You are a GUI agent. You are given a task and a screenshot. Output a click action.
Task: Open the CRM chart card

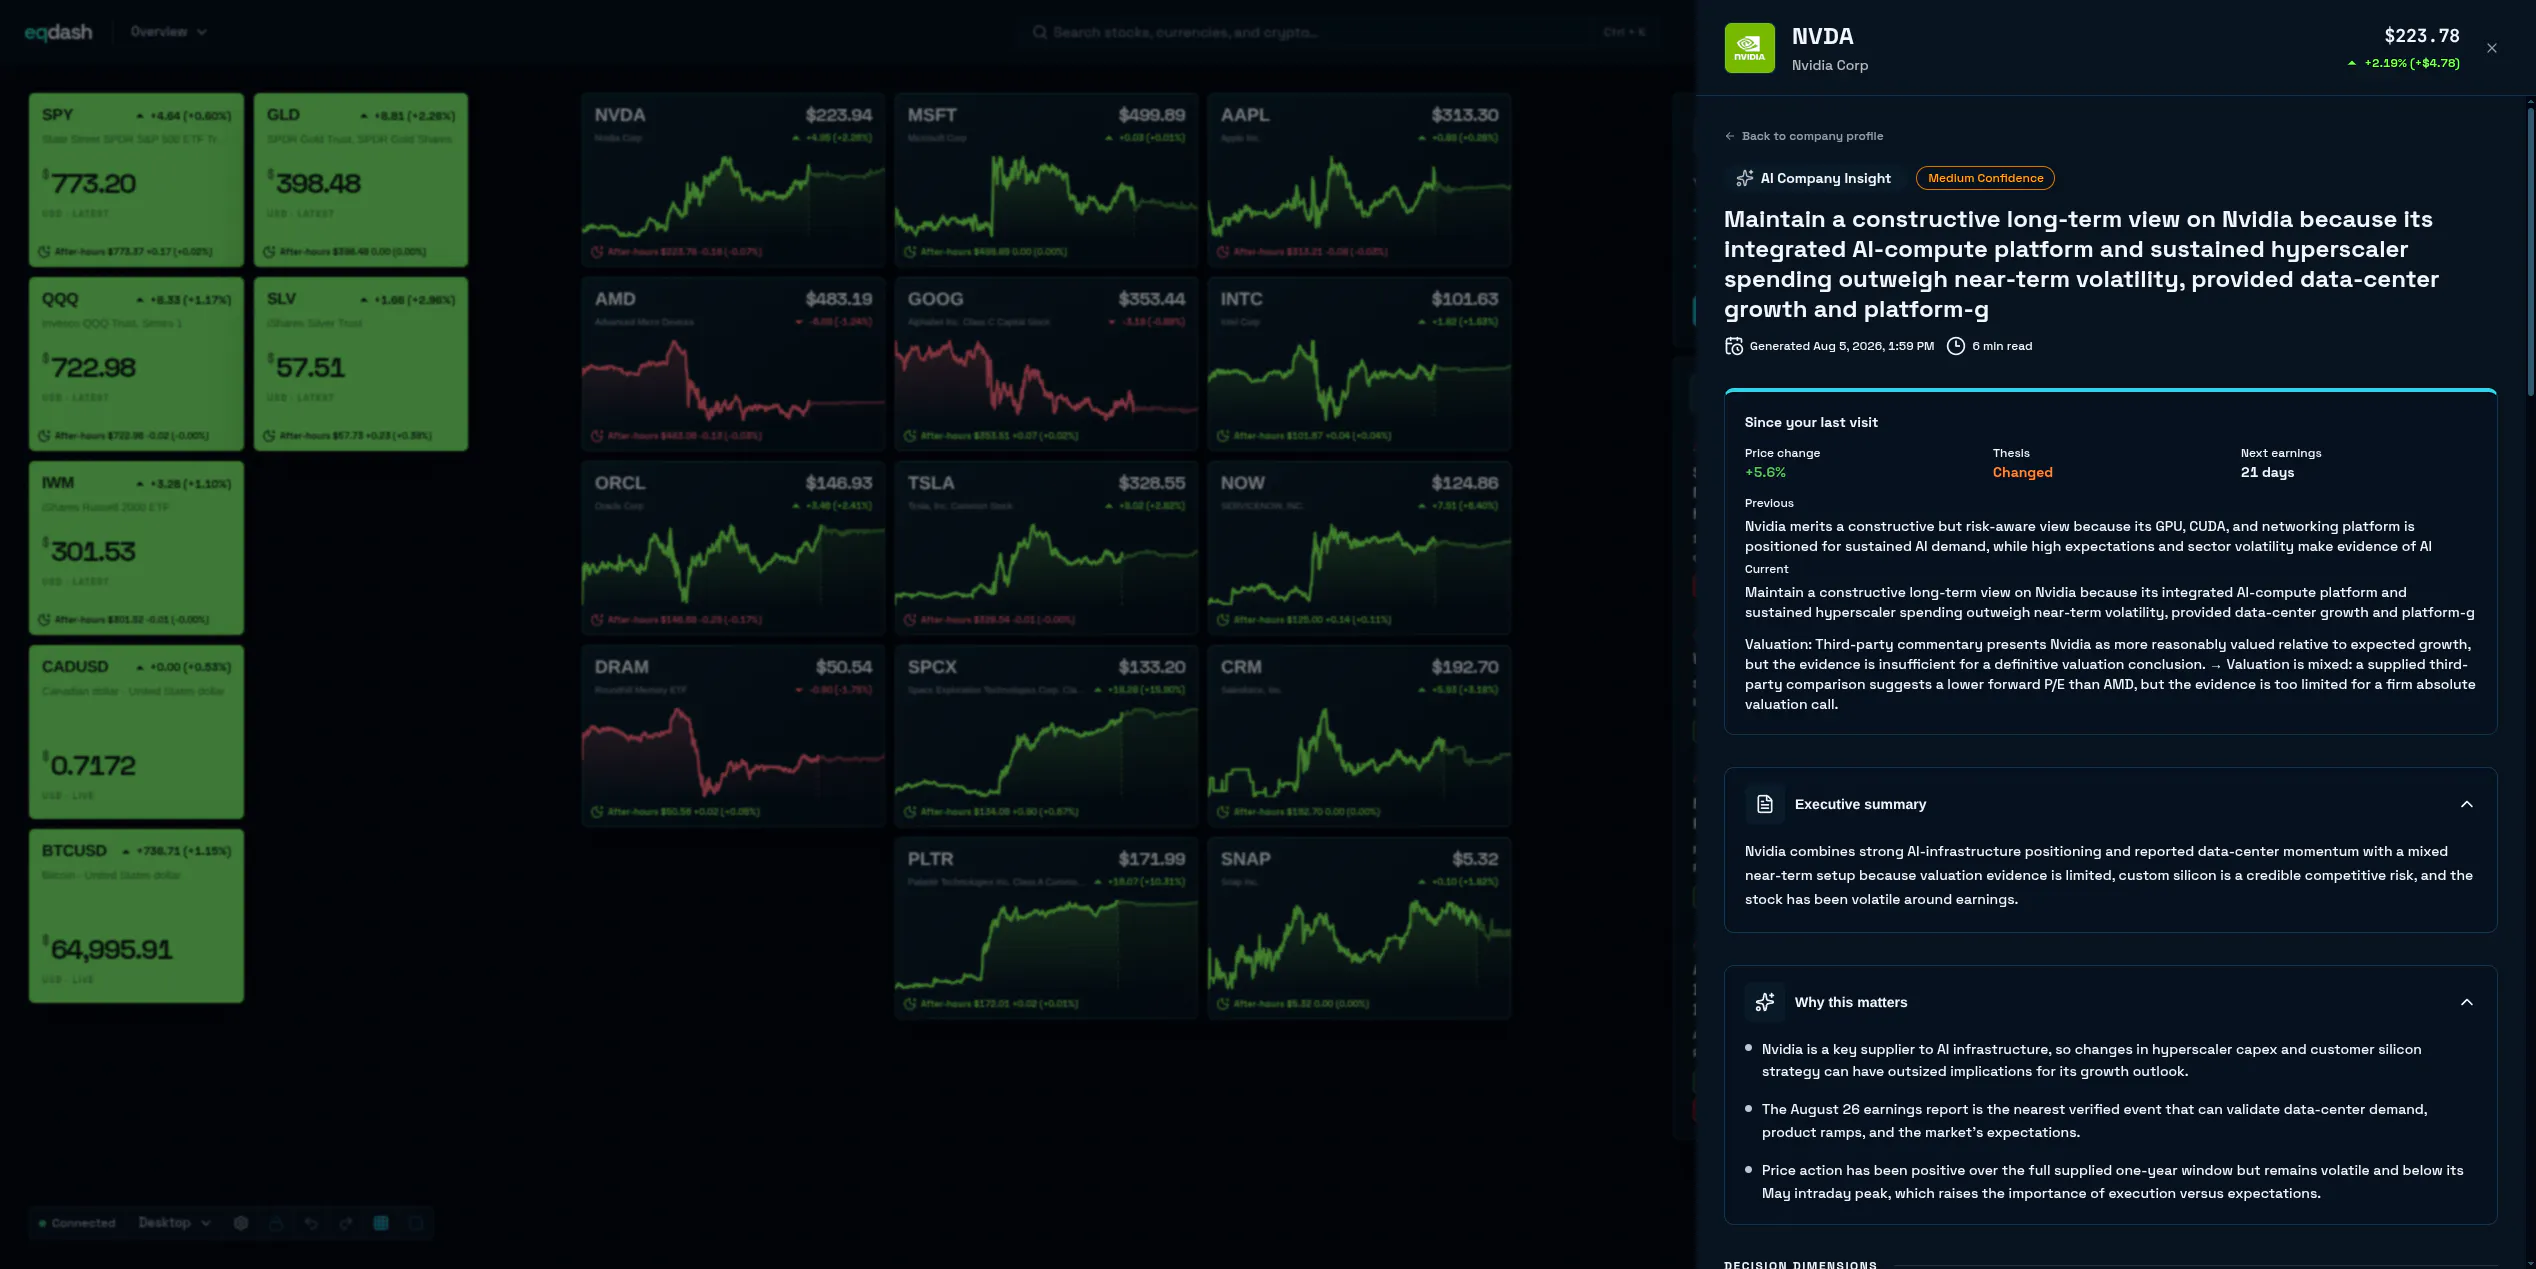pyautogui.click(x=1359, y=736)
